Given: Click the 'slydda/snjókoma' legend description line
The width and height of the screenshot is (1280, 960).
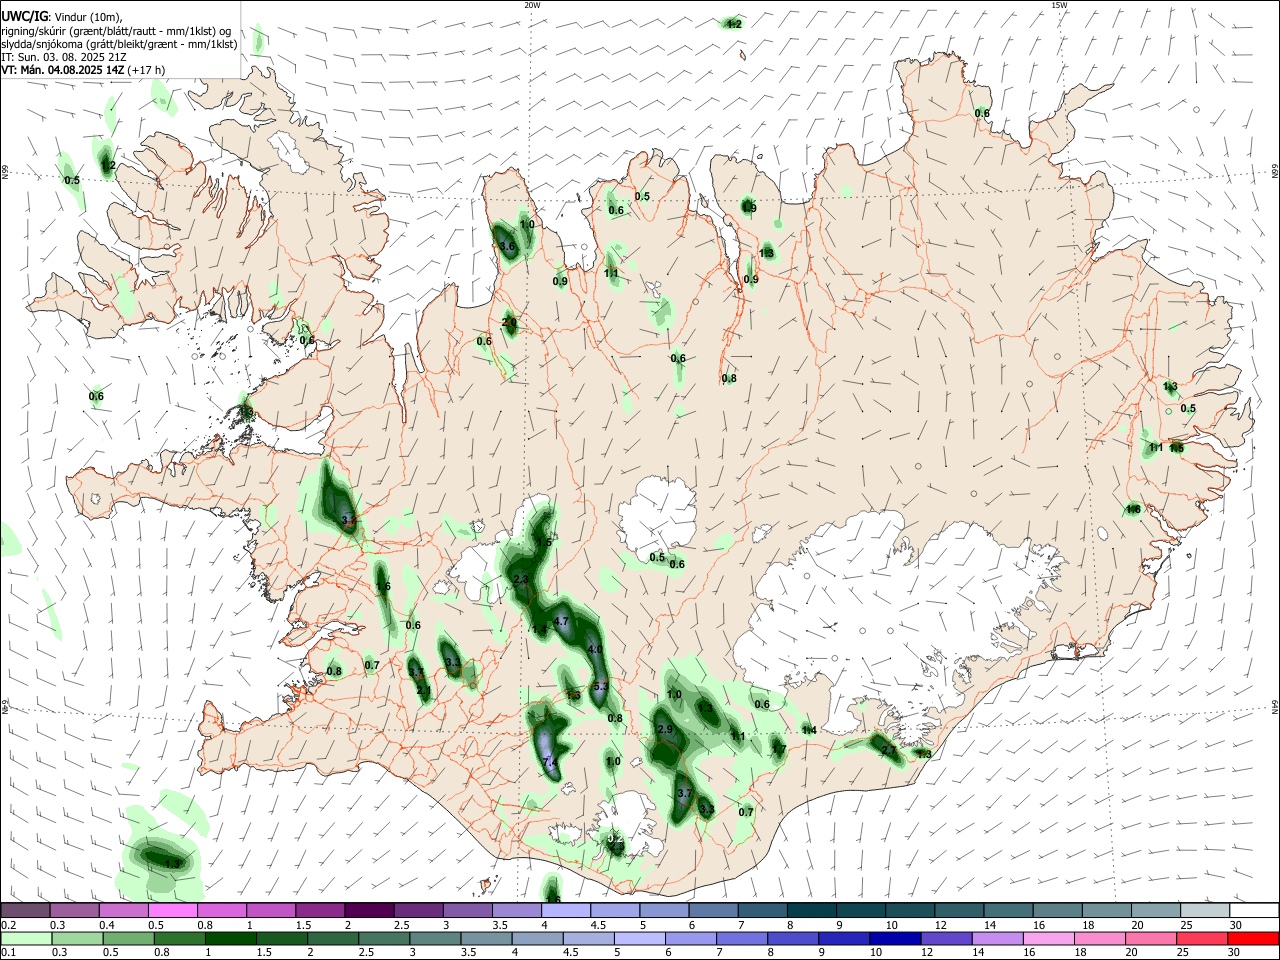Looking at the screenshot, I should pyautogui.click(x=119, y=43).
